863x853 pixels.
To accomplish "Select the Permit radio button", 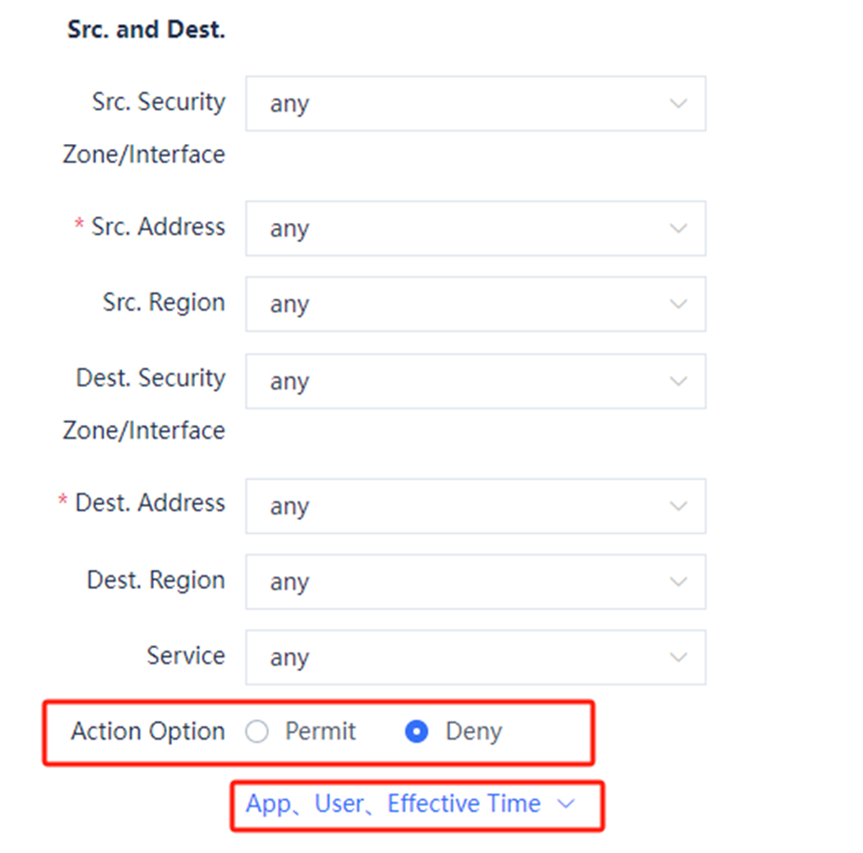I will [x=257, y=732].
